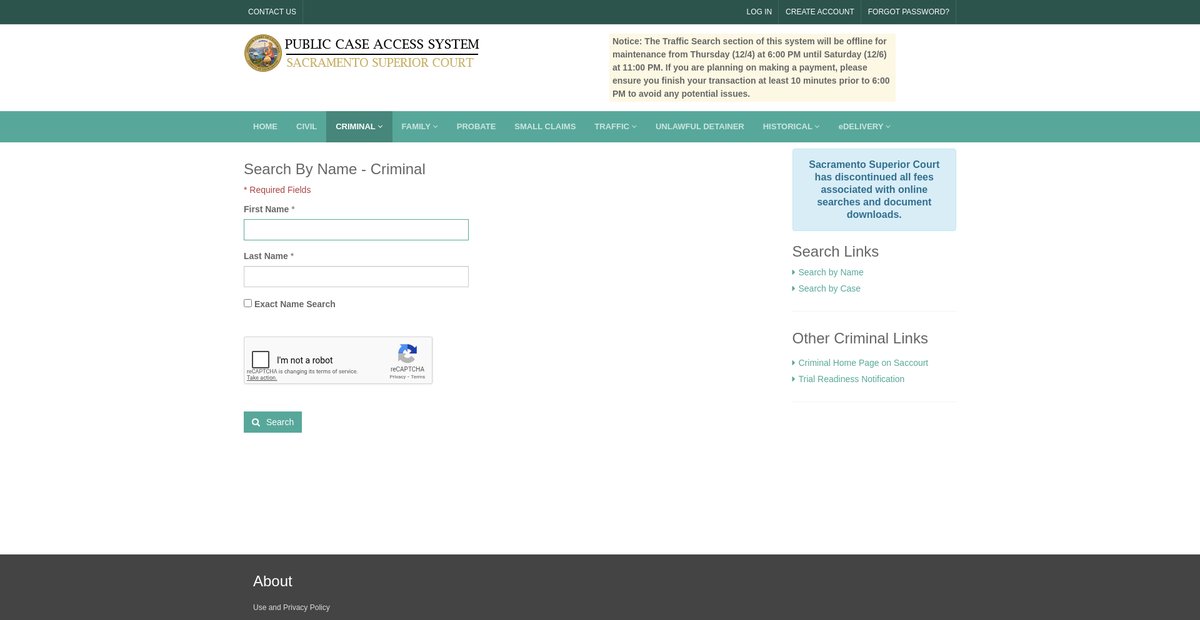Click the reCAPTCHA Take action link
The height and width of the screenshot is (620, 1200).
click(x=261, y=378)
